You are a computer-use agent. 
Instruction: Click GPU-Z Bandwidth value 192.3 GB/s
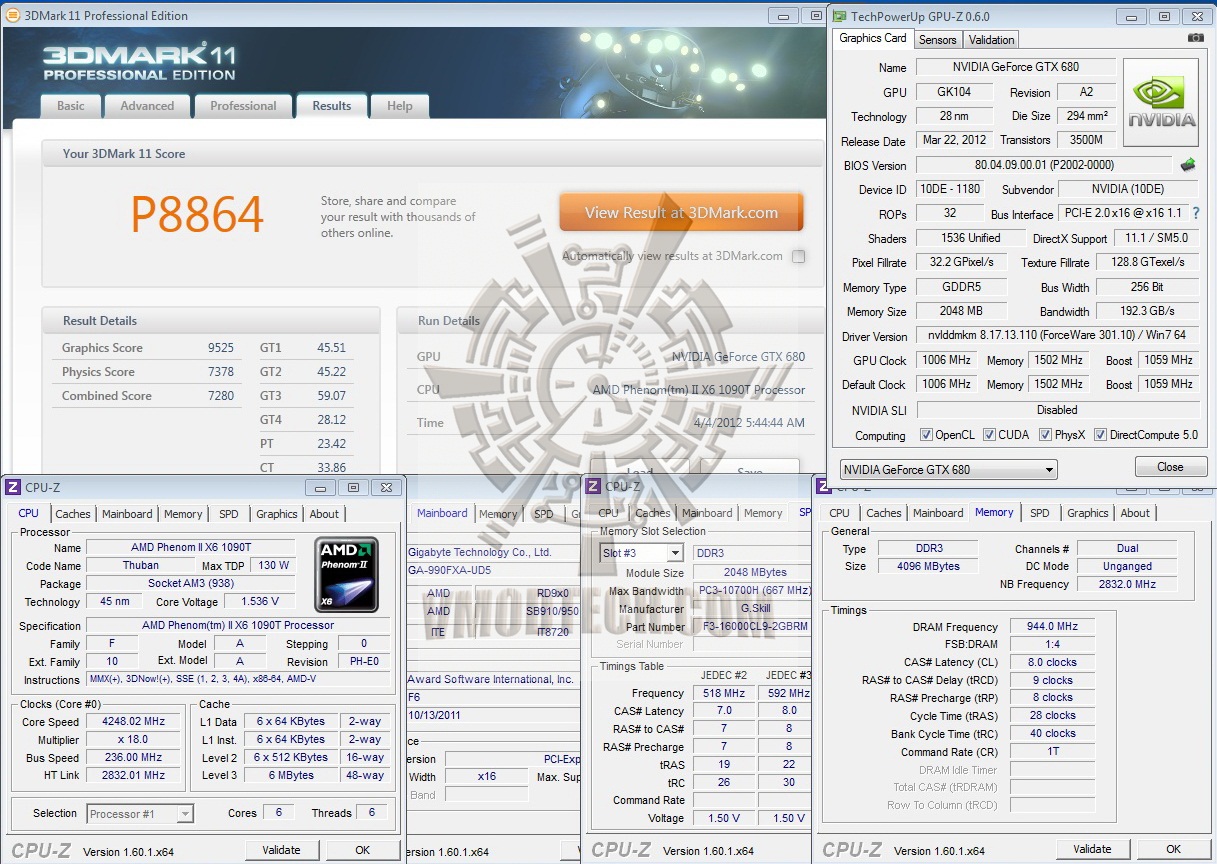click(x=1148, y=311)
